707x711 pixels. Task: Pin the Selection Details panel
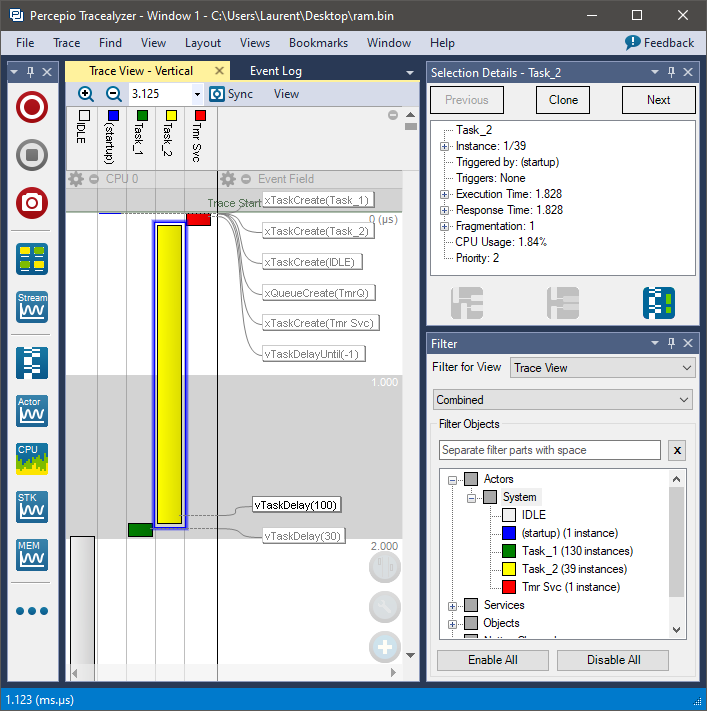672,72
